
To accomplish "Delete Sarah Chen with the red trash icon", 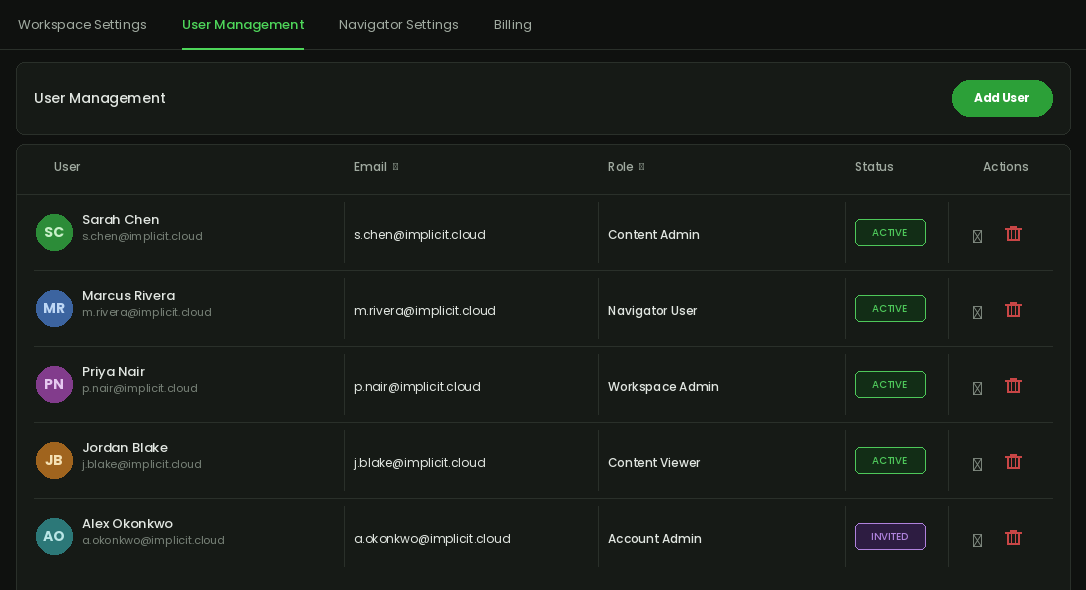I will [x=1013, y=234].
